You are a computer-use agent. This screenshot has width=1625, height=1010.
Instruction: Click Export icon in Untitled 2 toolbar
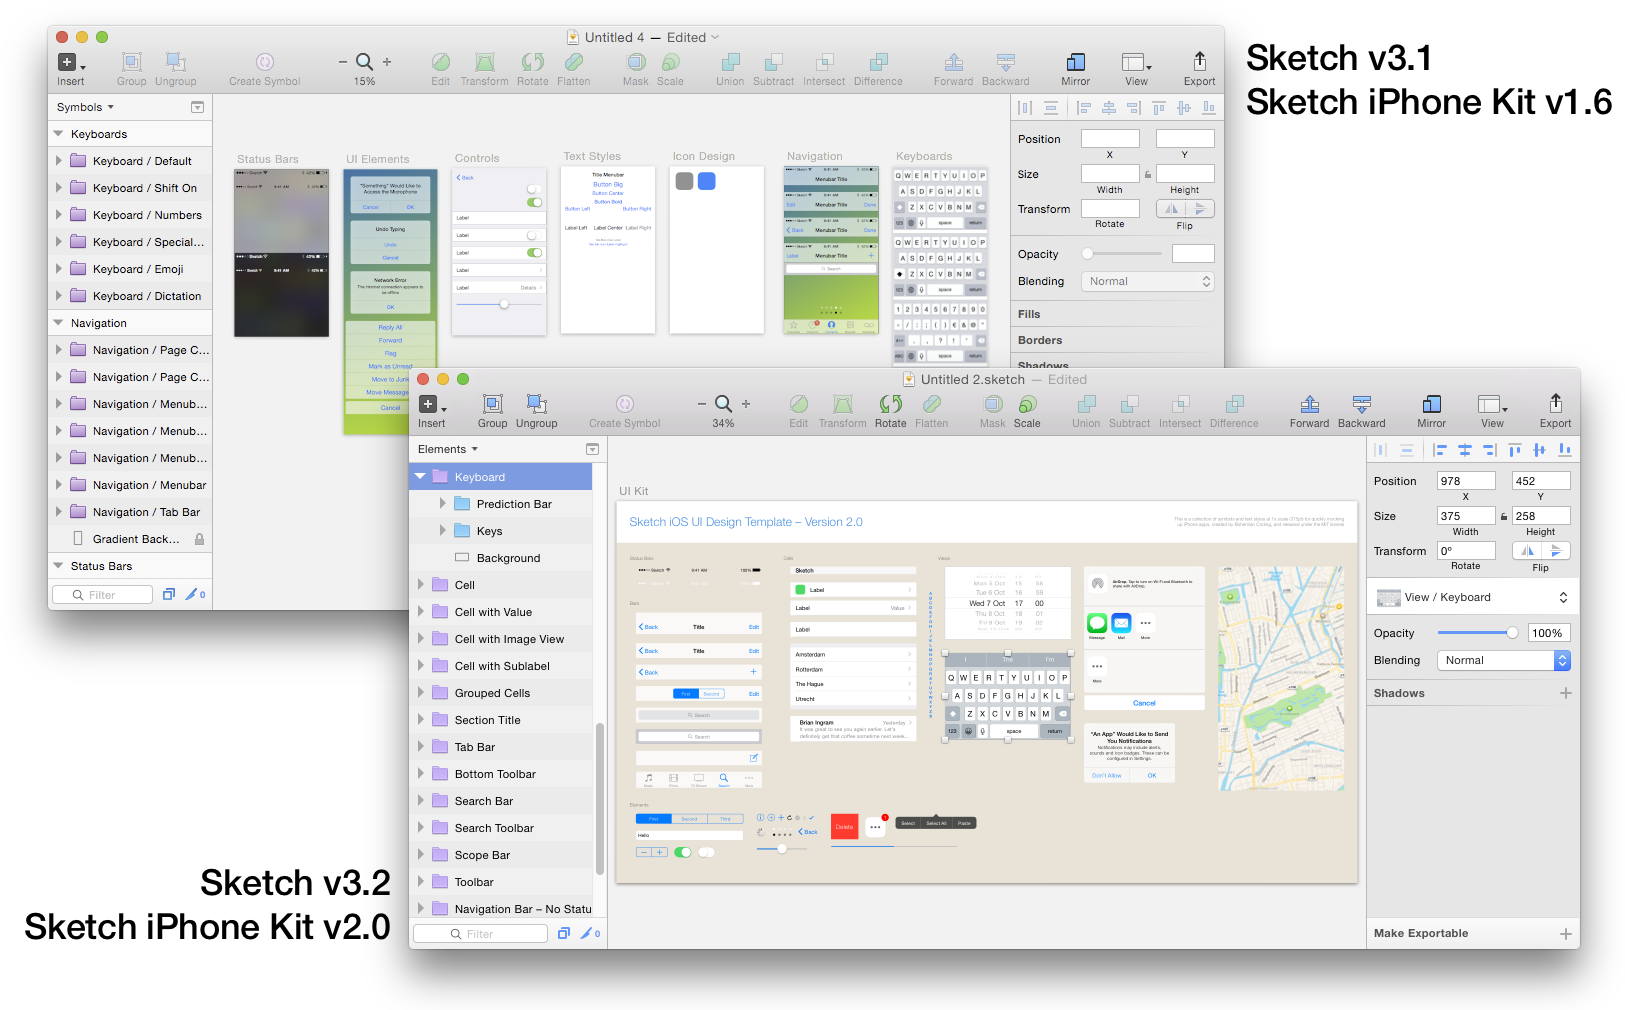1555,403
